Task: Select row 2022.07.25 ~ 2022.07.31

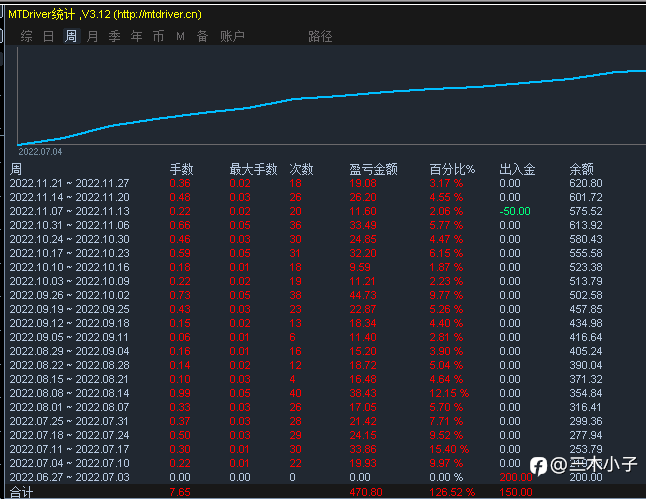Action: [x=306, y=421]
